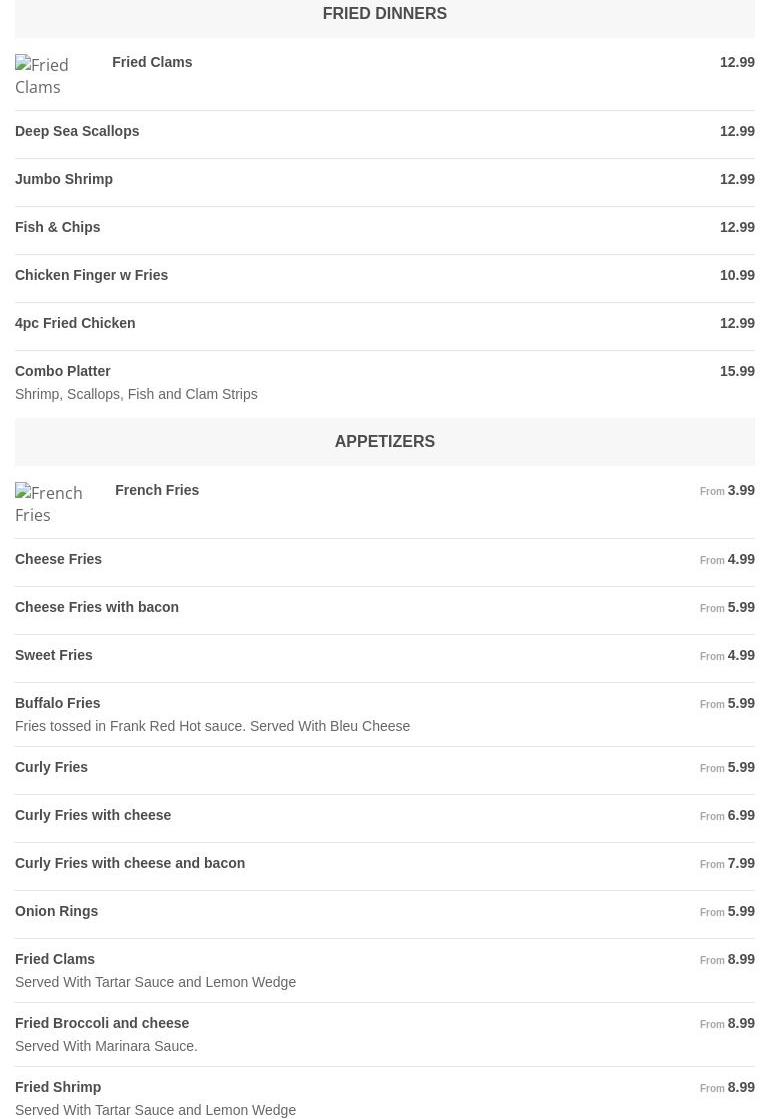Screen dimensions: 770x1119
Task: Pick the 4pc Fried Chicken dinner
Action: (75, 323)
